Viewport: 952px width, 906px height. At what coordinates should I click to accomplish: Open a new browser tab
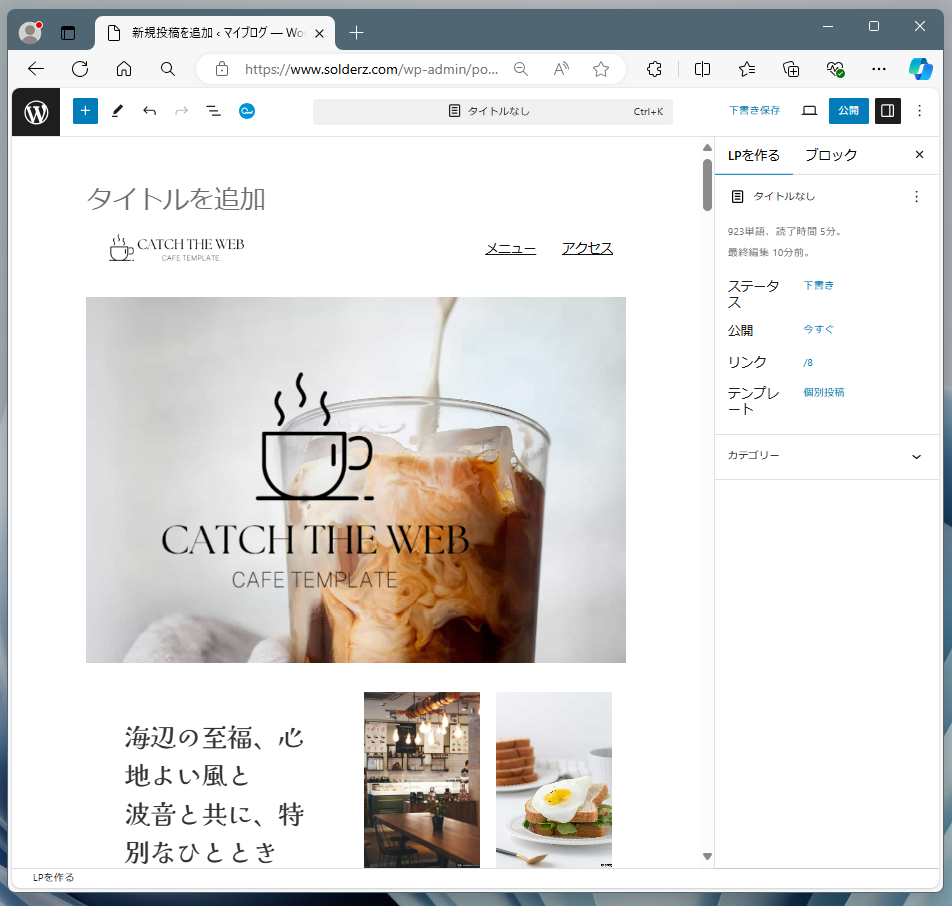click(x=356, y=33)
